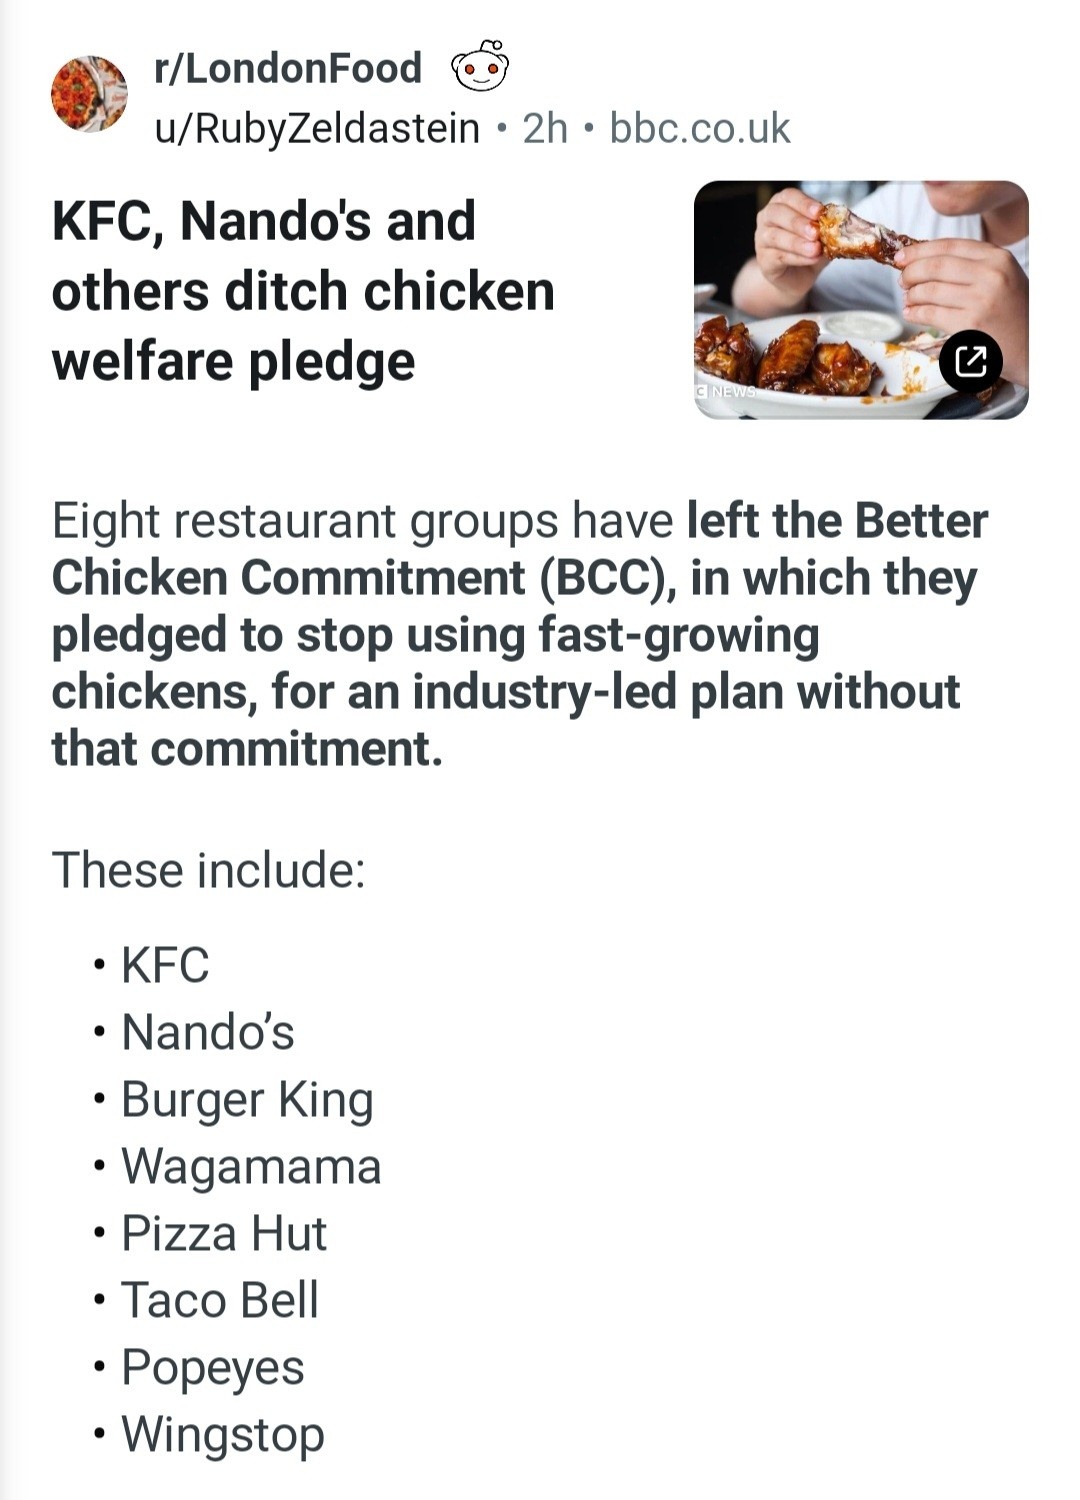Open the r/LondonFood community avatar

[x=89, y=95]
